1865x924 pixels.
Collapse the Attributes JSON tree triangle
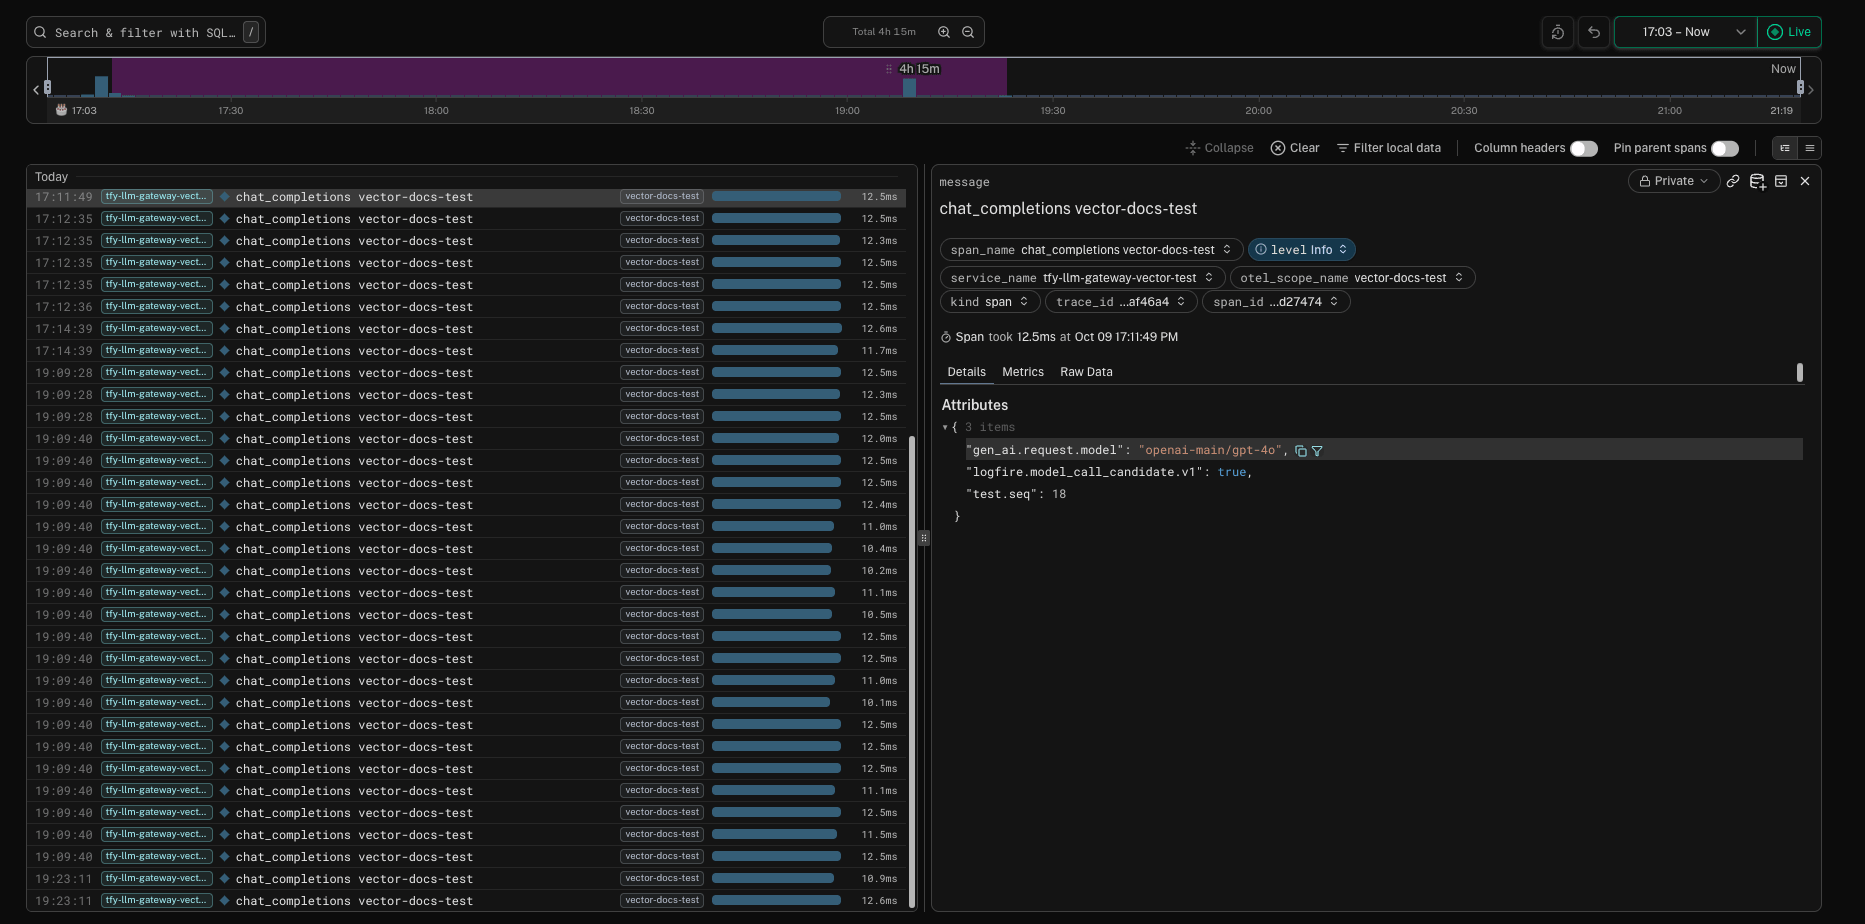click(x=946, y=428)
